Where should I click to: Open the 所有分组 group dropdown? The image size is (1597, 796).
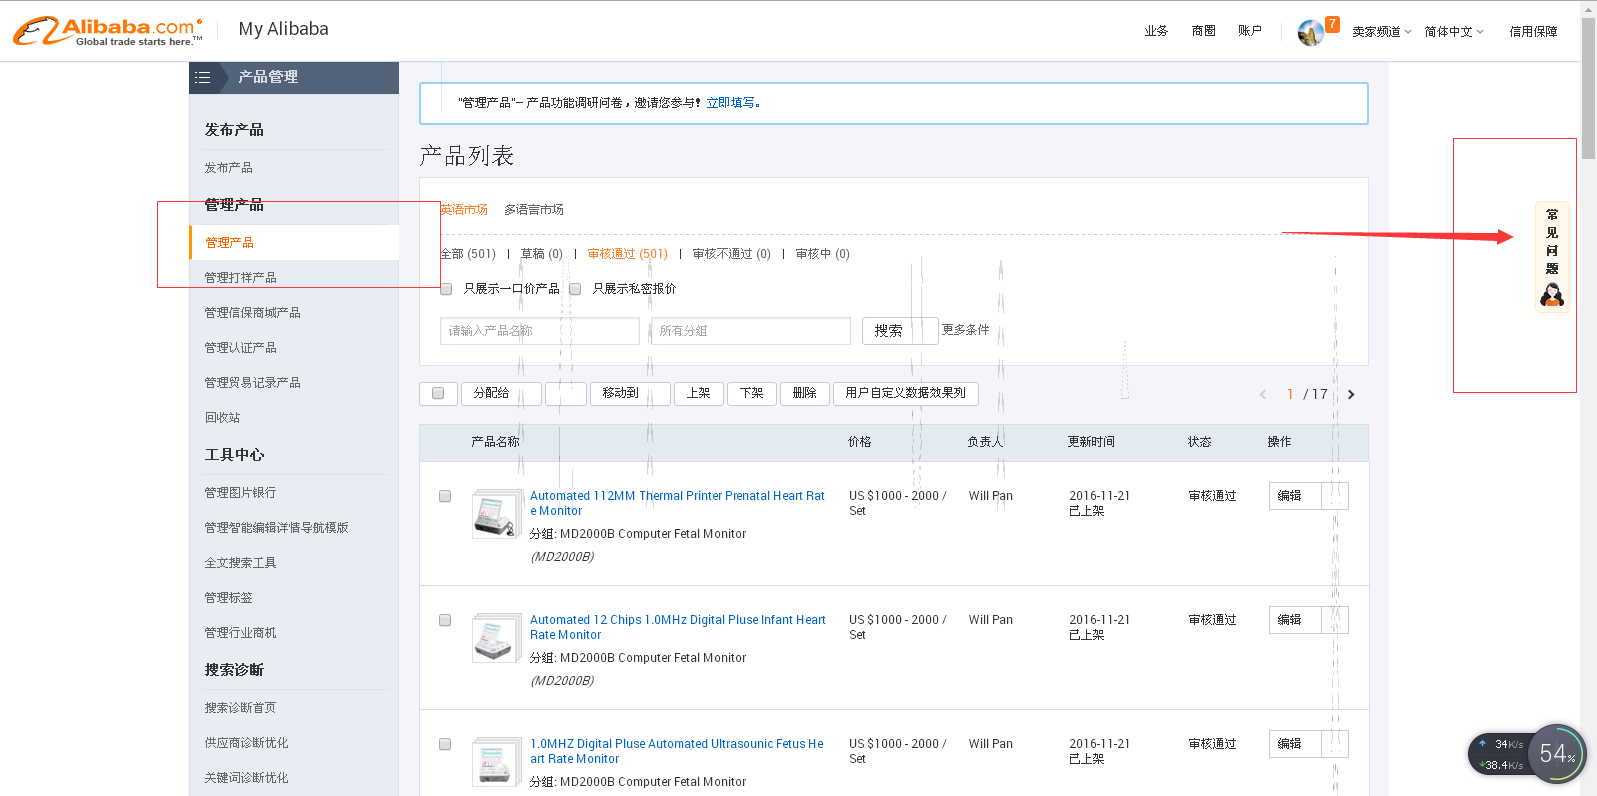[751, 331]
